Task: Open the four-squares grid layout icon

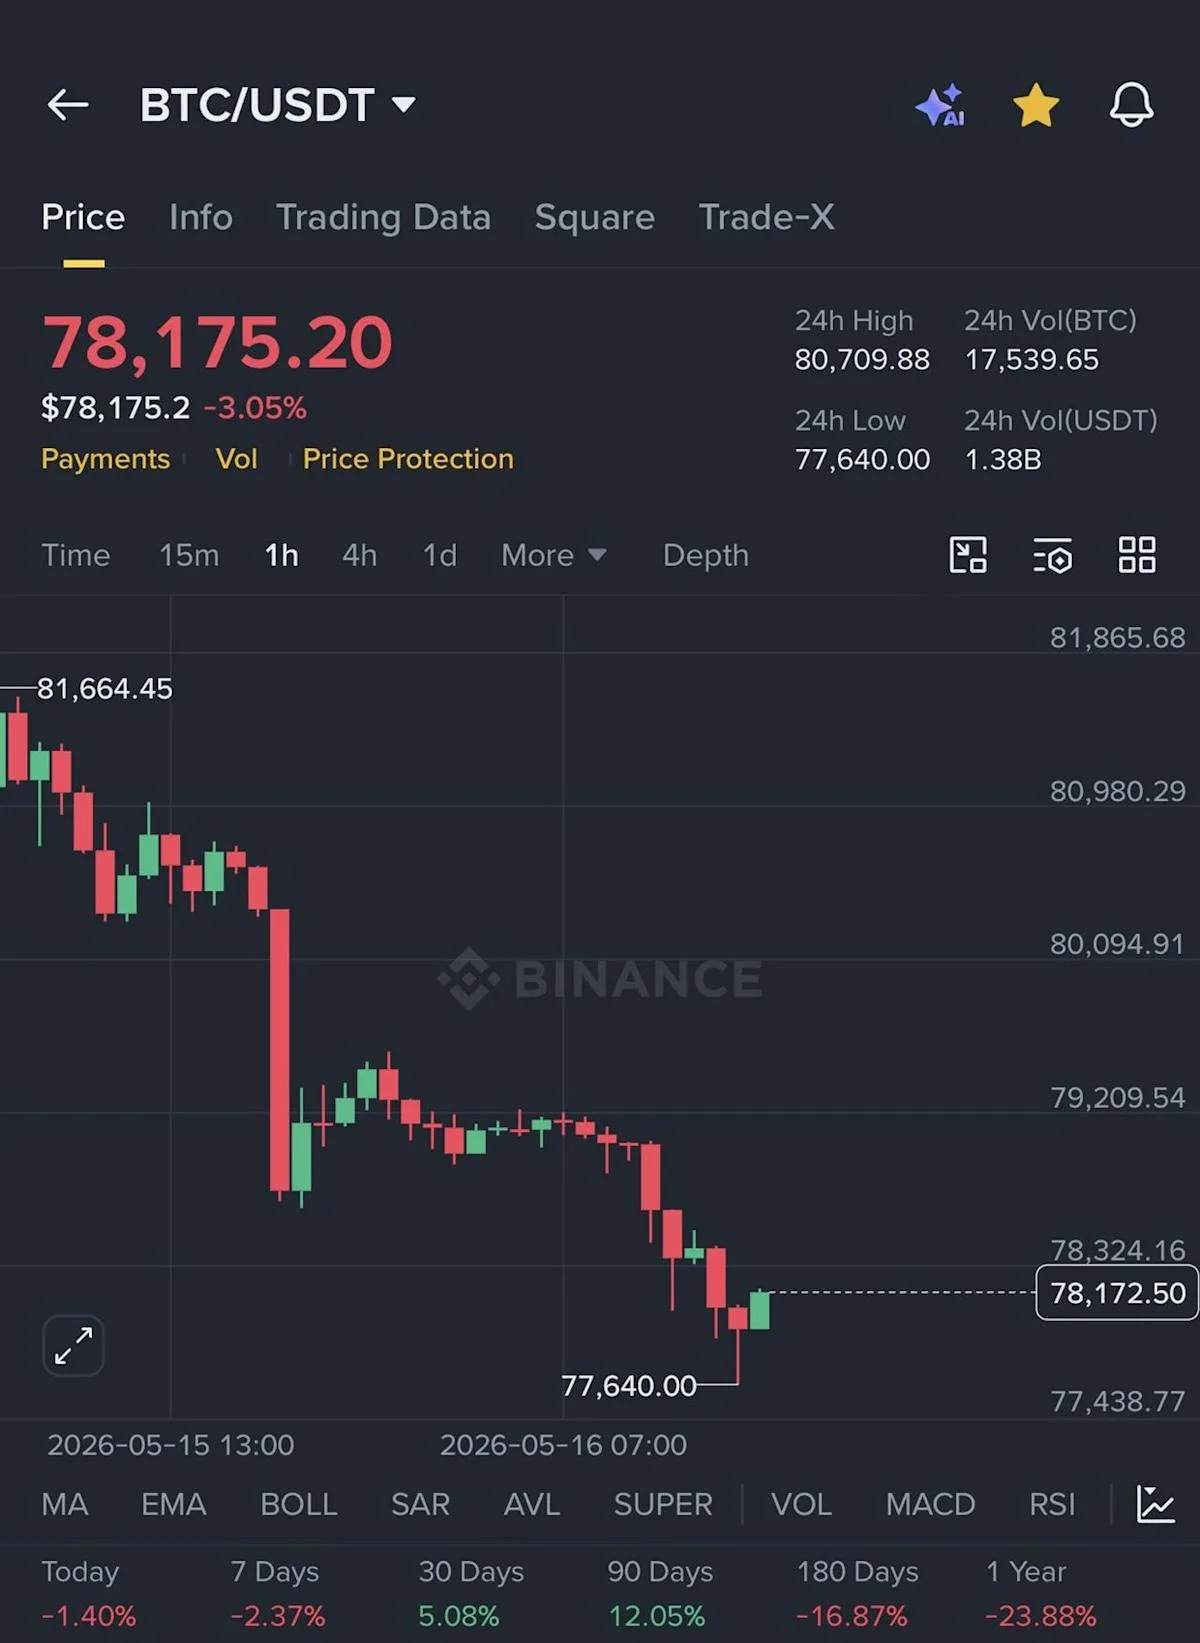Action: coord(1137,555)
